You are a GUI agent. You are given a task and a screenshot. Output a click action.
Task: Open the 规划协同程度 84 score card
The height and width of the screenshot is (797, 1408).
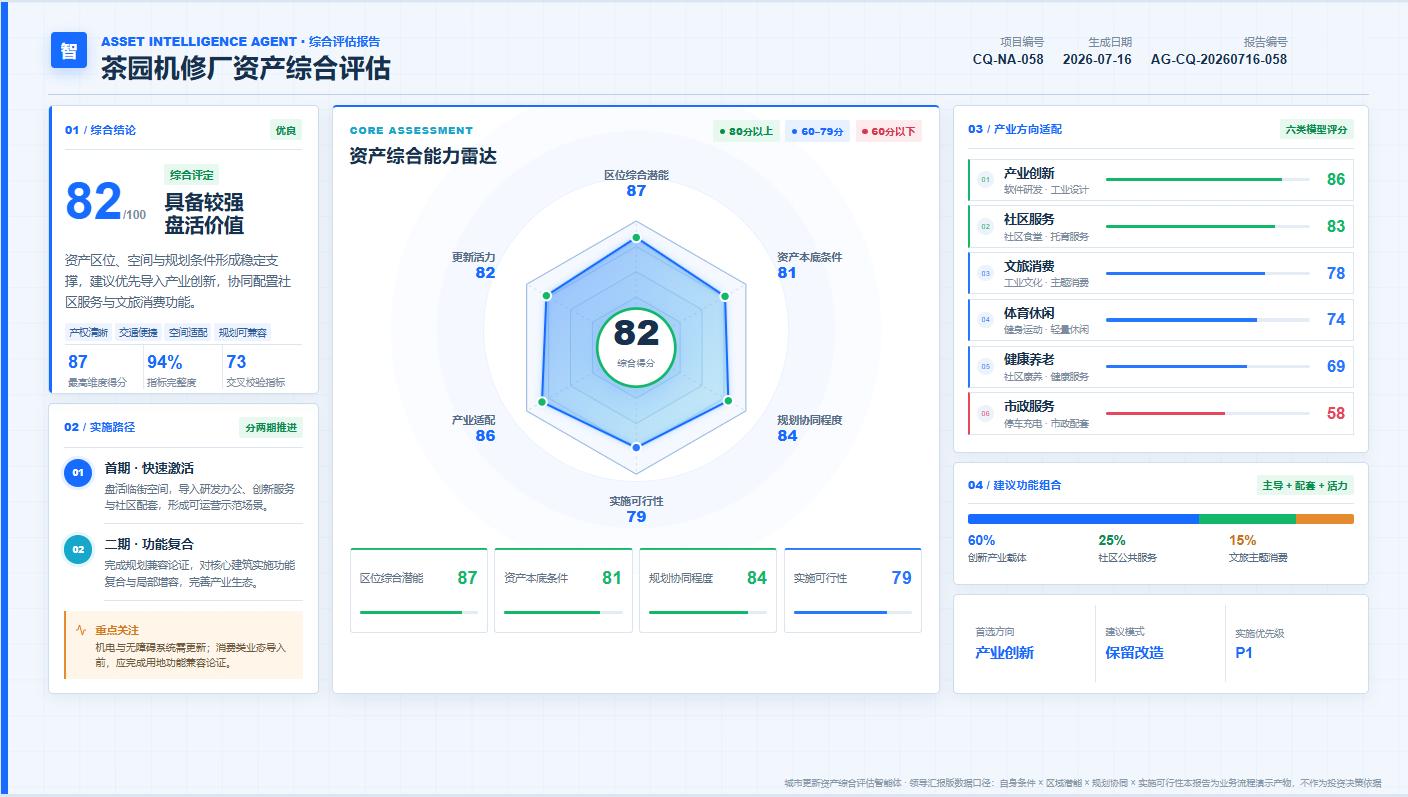[x=708, y=590]
